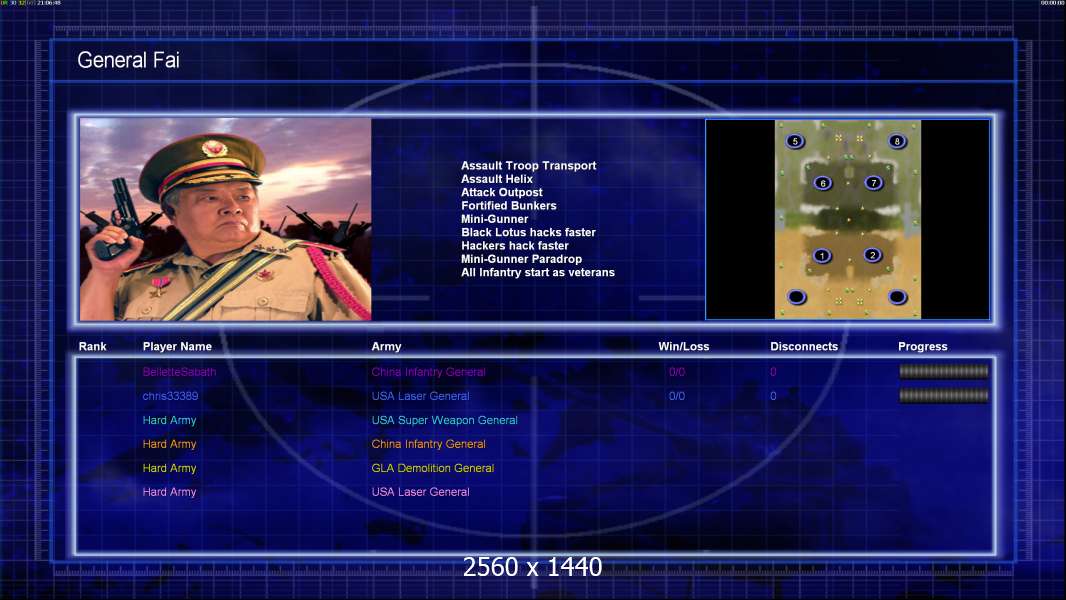
Task: Click disconnects value 0 for BelletteSabath
Action: pyautogui.click(x=773, y=372)
